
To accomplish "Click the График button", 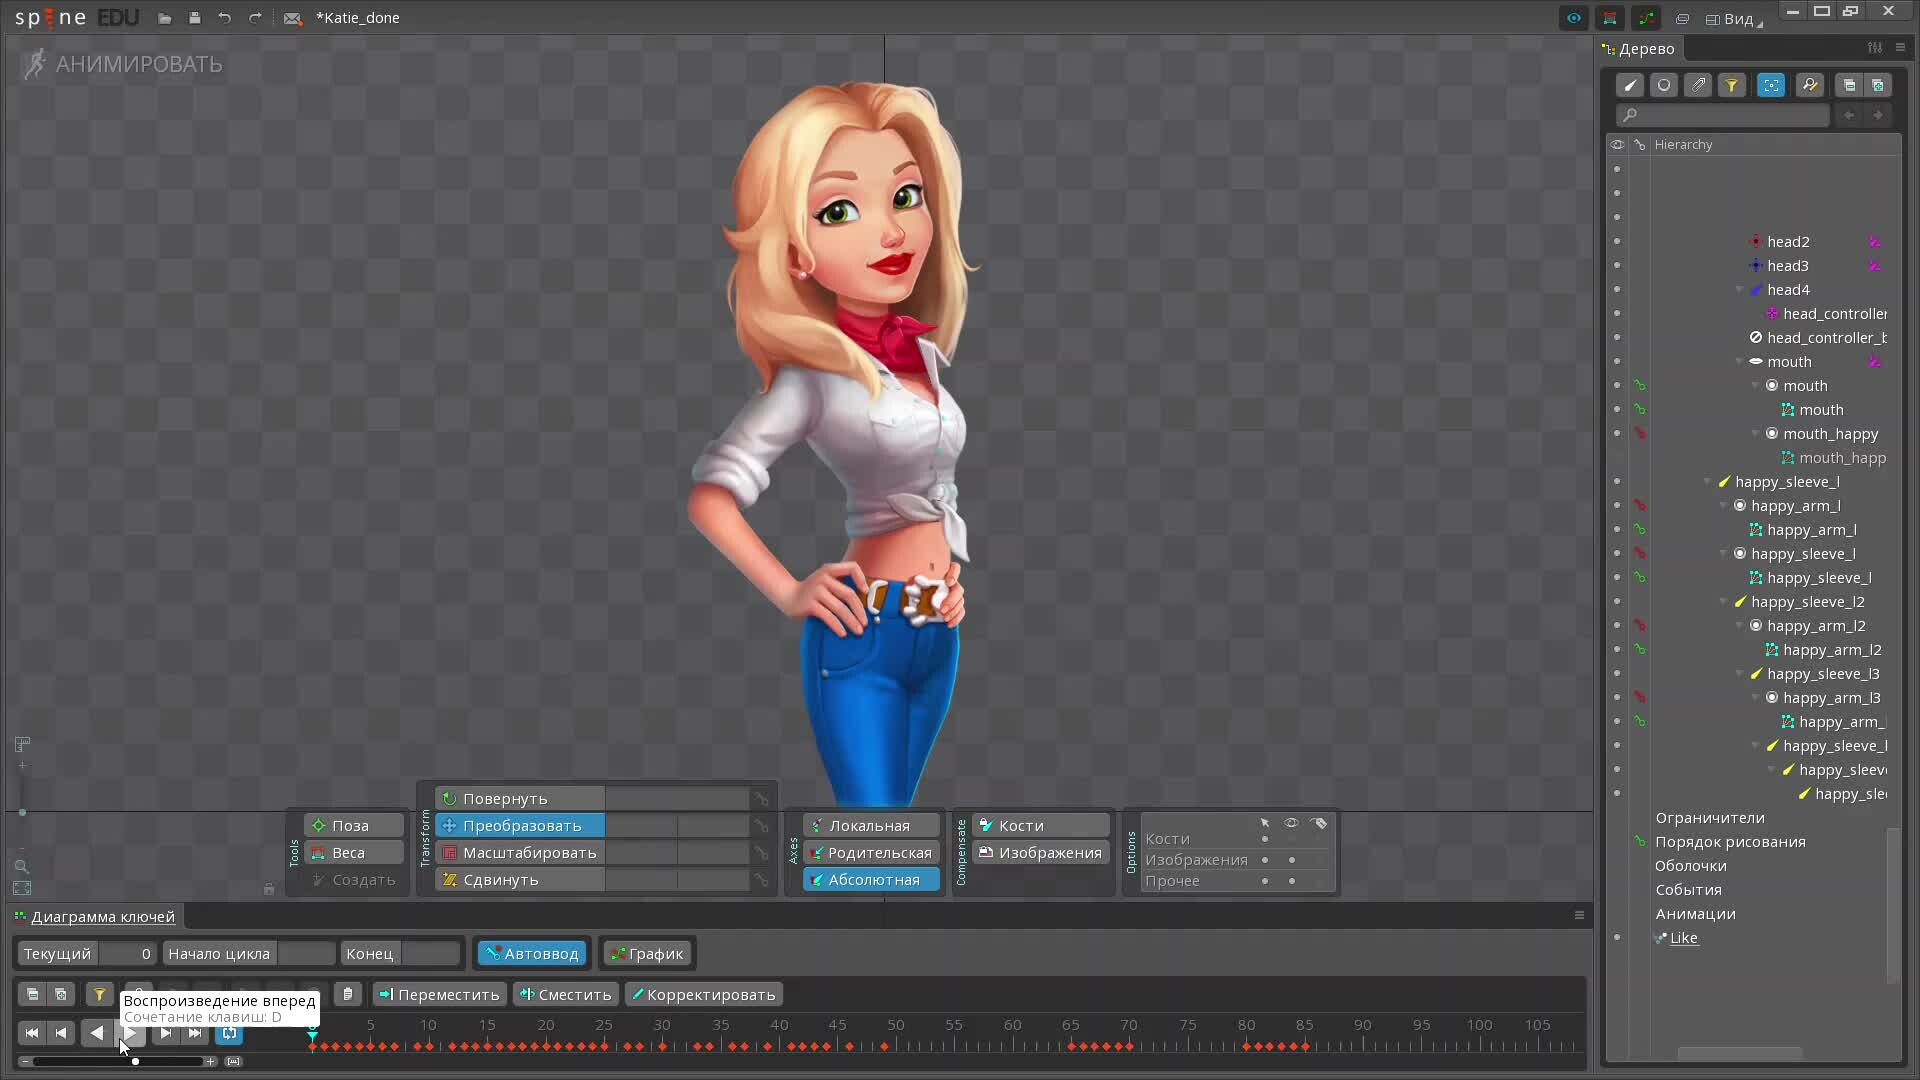I will pos(647,954).
